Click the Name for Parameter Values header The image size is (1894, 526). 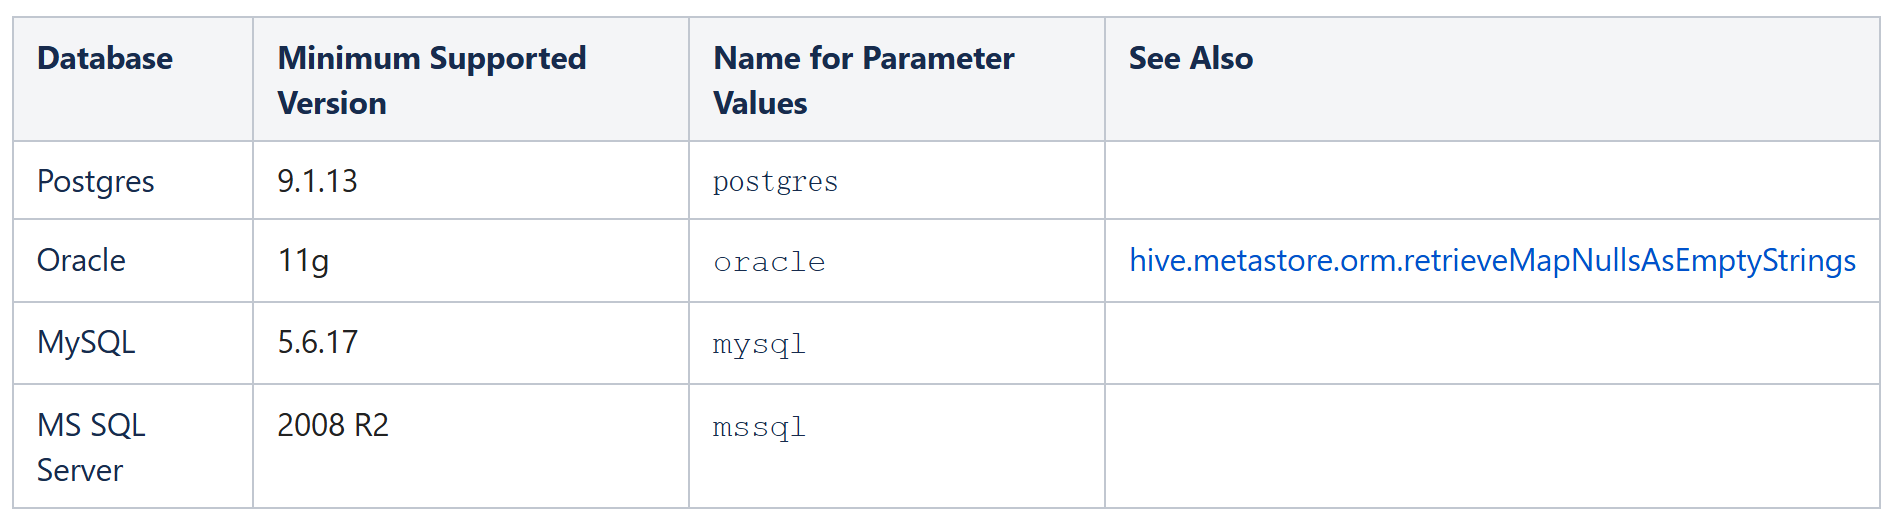[x=863, y=80]
